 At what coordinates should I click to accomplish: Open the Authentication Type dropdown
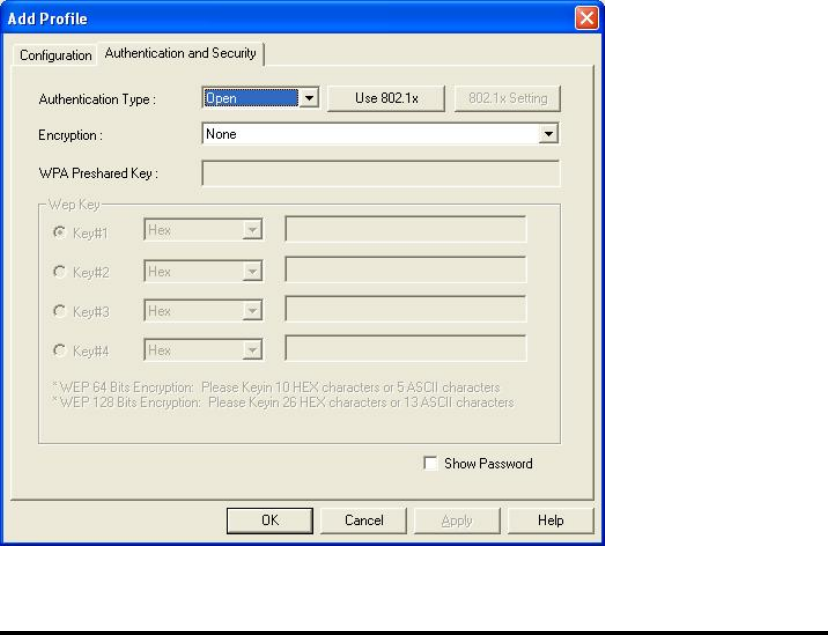point(260,98)
